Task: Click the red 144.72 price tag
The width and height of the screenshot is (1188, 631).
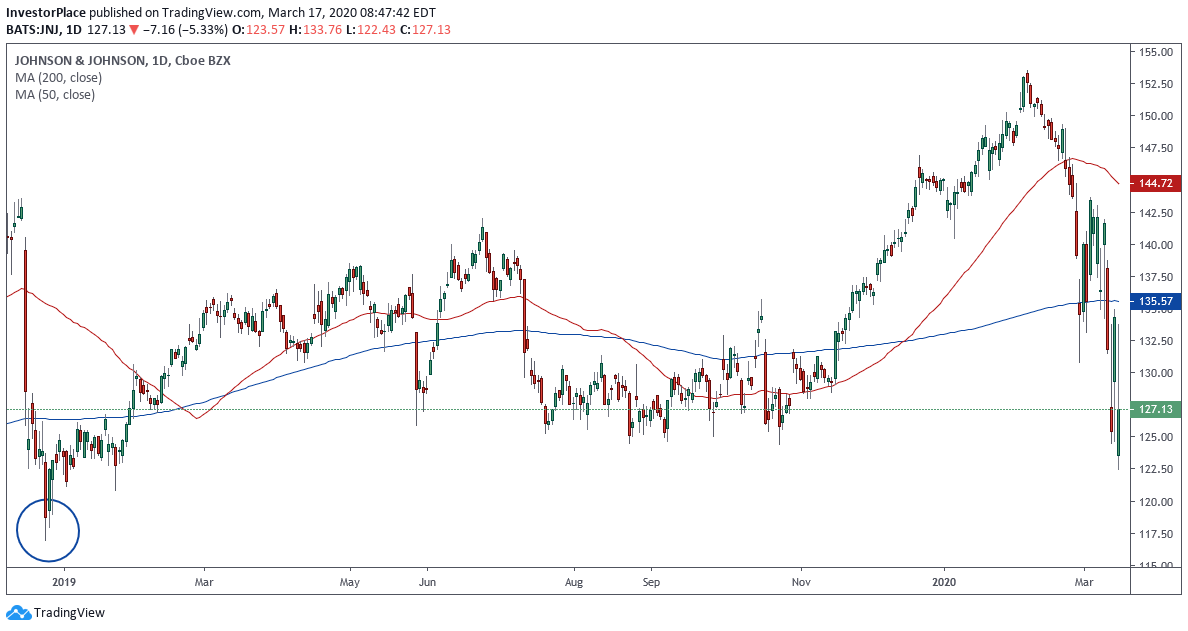Action: [x=1155, y=183]
